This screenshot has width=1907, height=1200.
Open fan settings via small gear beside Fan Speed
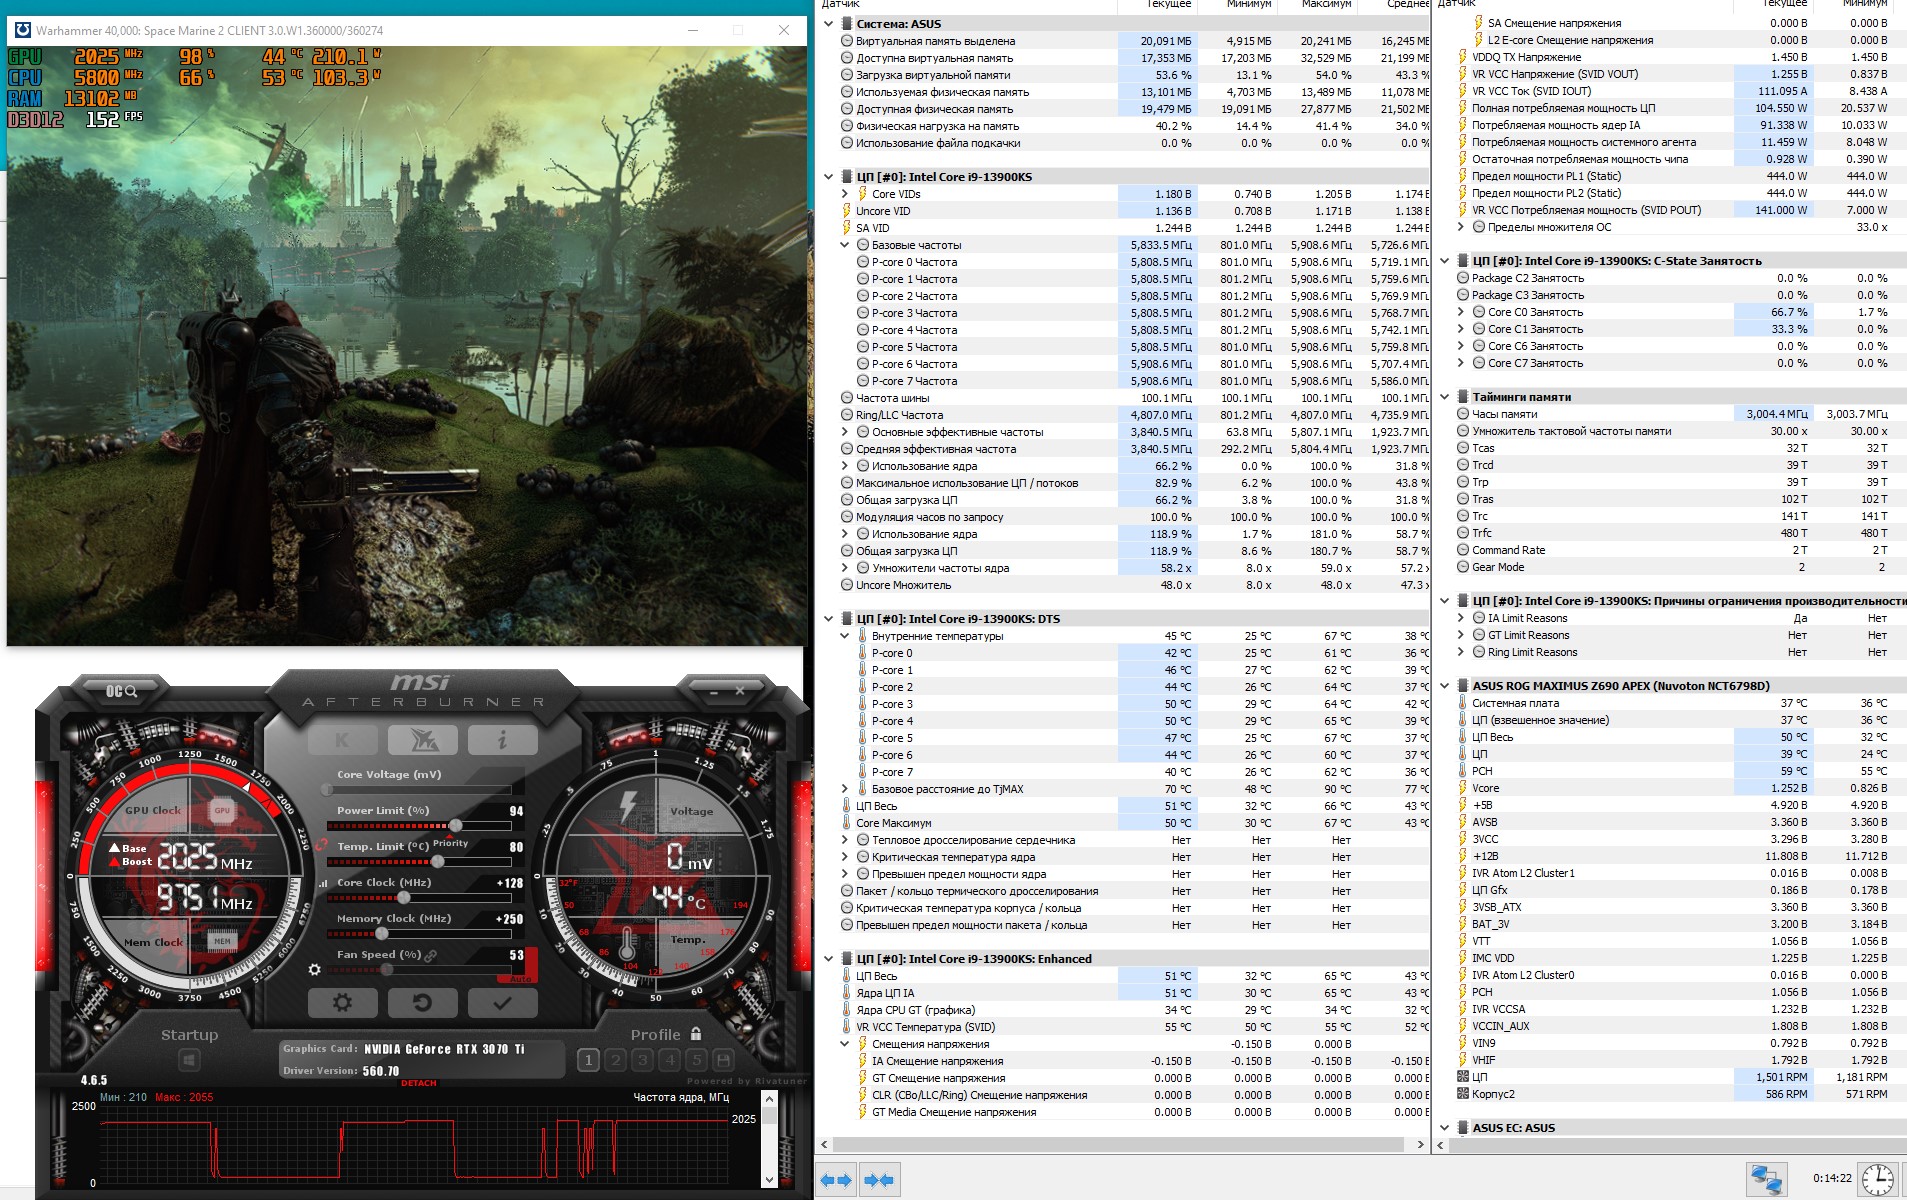click(315, 970)
